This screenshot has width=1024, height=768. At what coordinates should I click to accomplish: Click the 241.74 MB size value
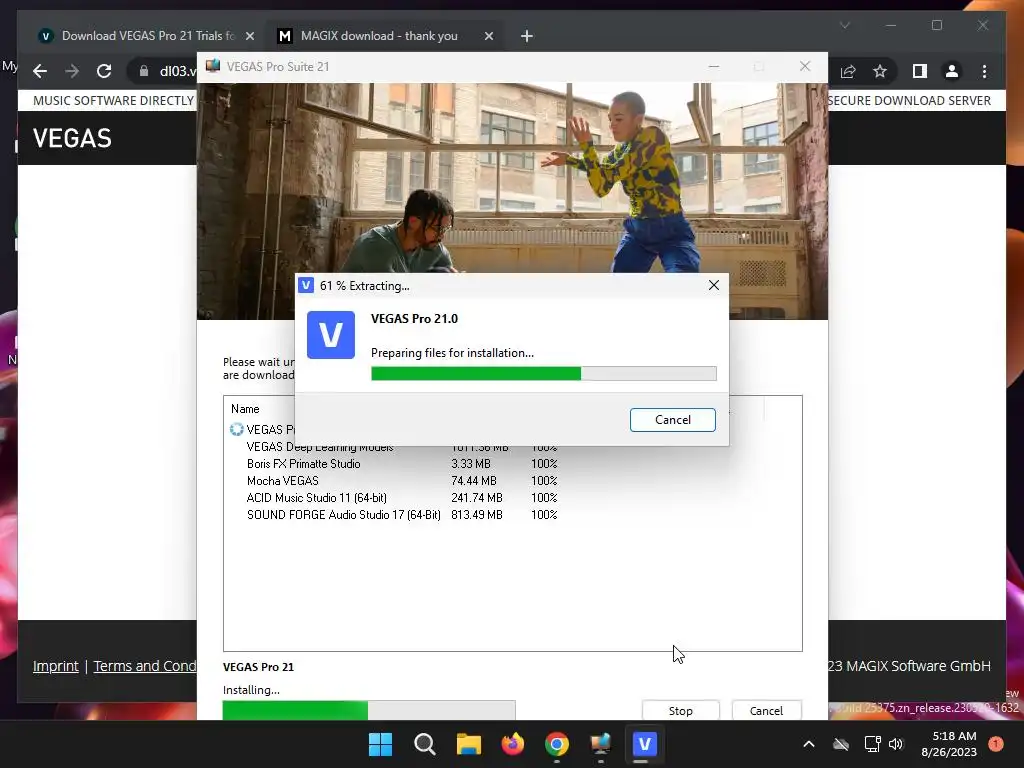pos(477,498)
